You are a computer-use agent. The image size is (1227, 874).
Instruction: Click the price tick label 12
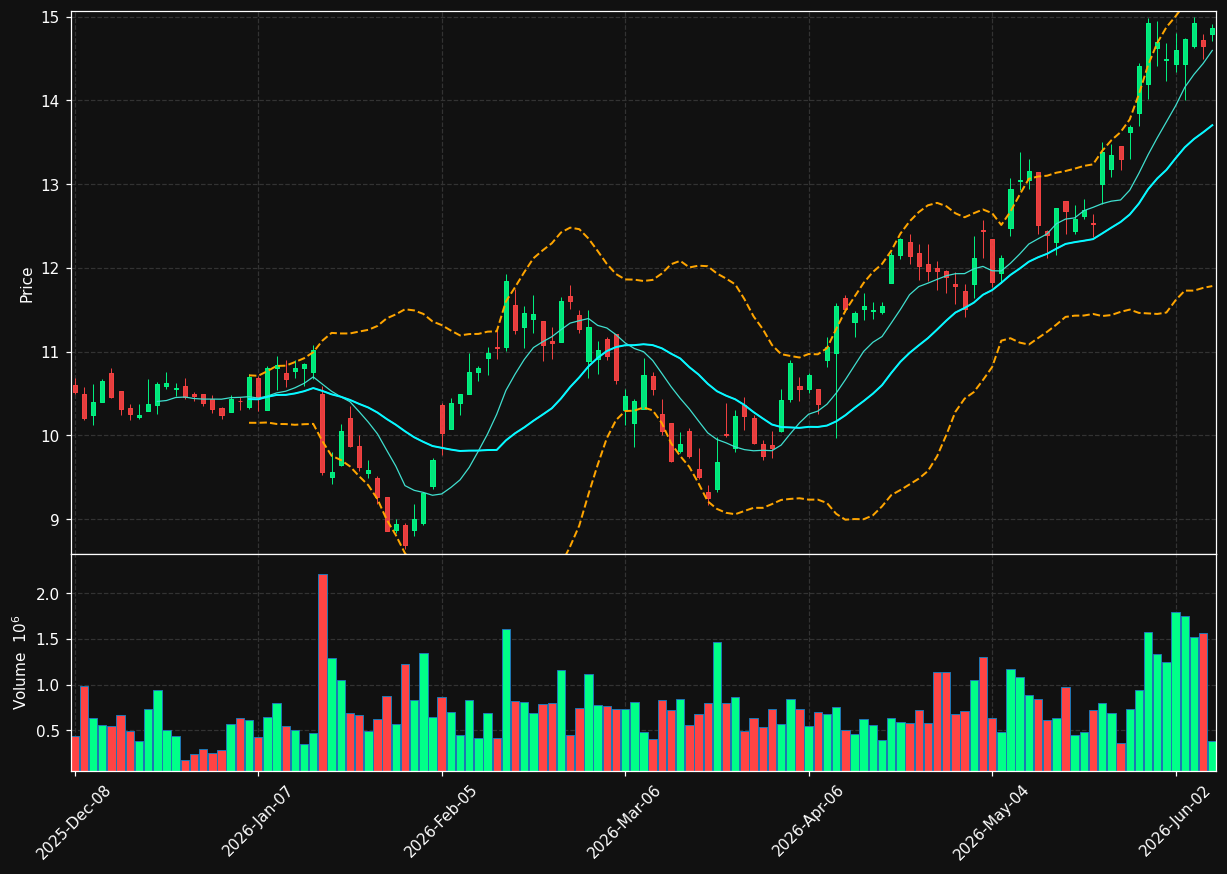point(52,269)
